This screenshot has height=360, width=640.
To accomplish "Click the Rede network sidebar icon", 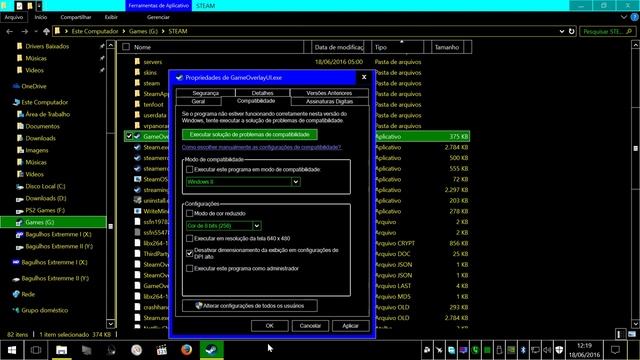I will pyautogui.click(x=16, y=294).
